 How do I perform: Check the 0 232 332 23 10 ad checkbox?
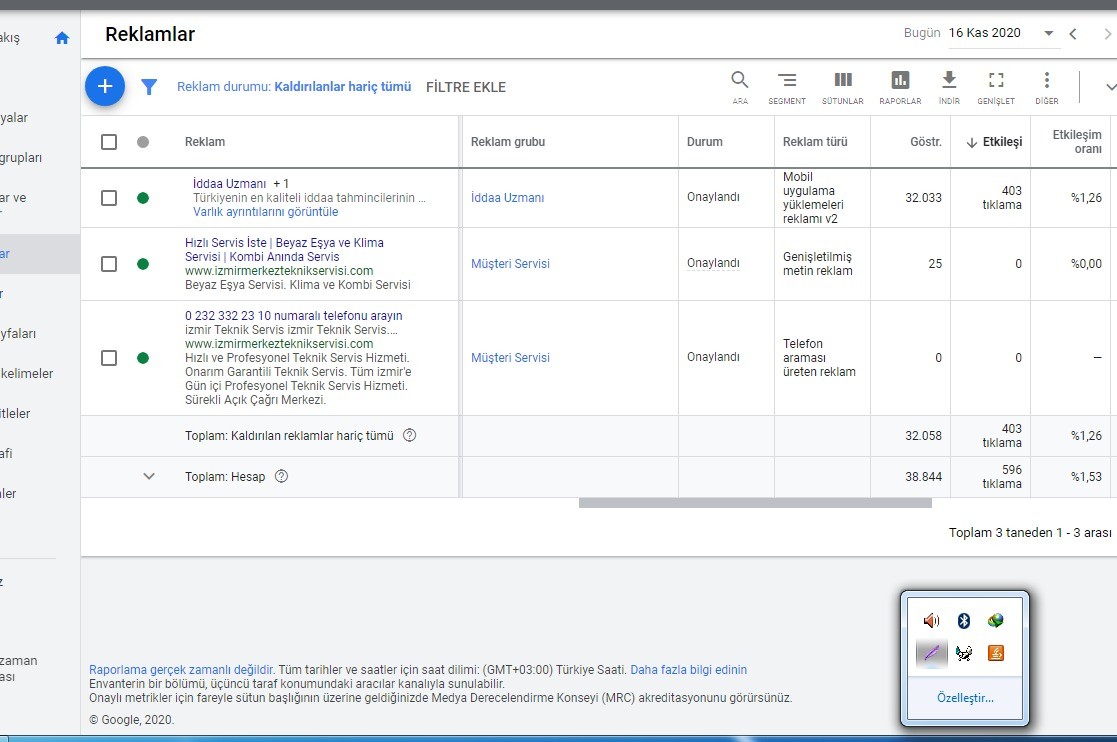pos(109,357)
